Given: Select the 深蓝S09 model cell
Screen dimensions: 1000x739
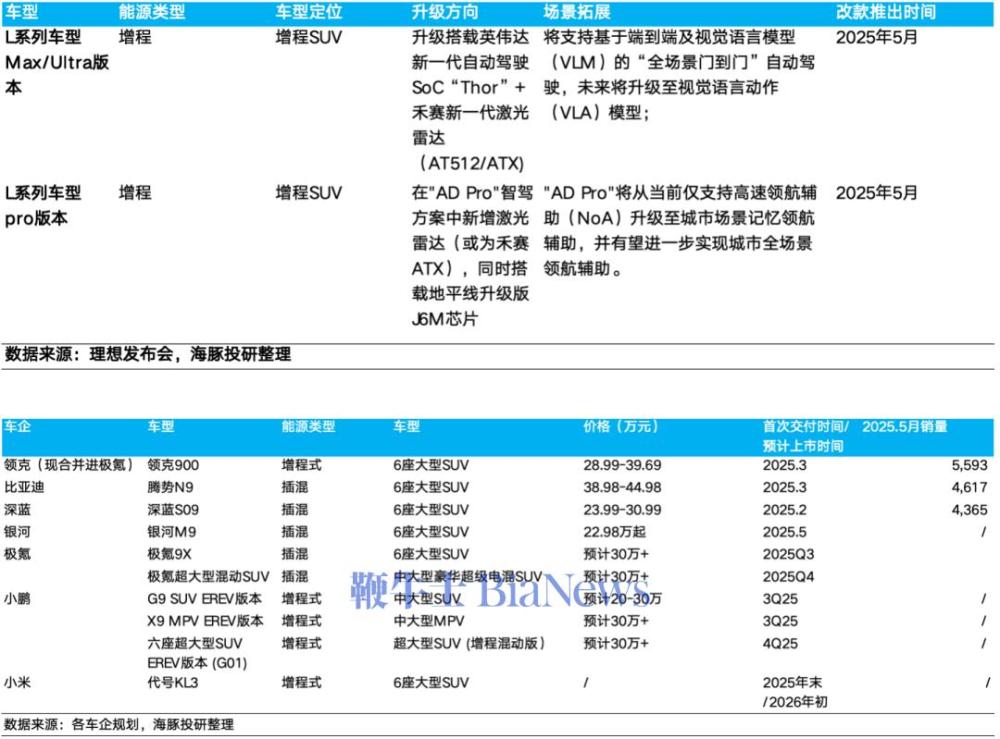Looking at the screenshot, I should 173,509.
